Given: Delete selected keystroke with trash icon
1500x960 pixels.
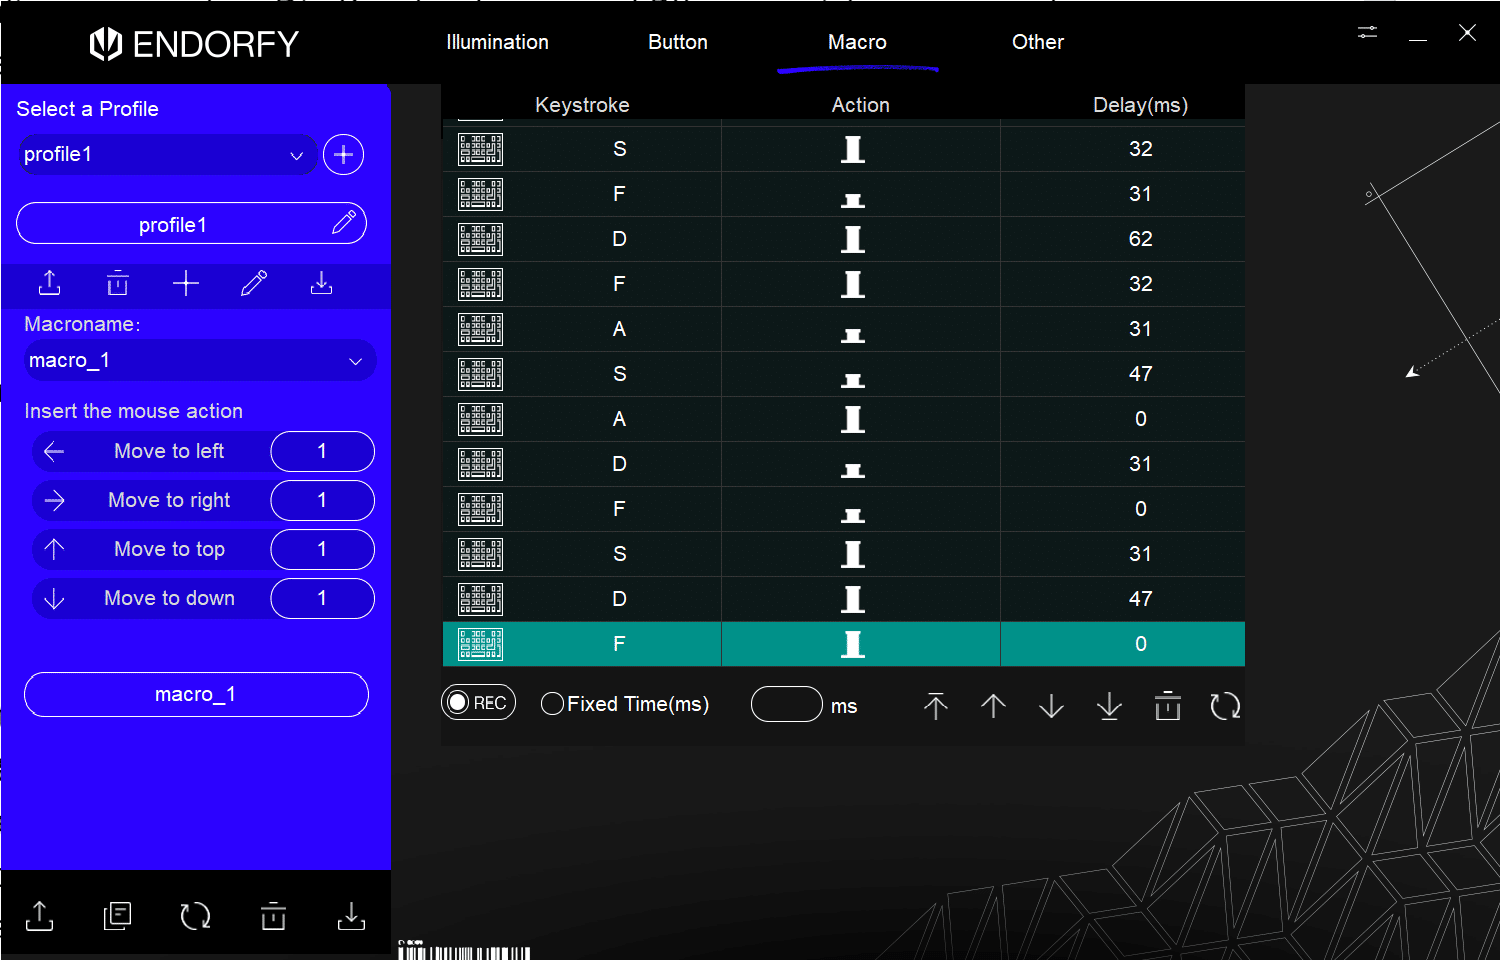Looking at the screenshot, I should point(1167,706).
